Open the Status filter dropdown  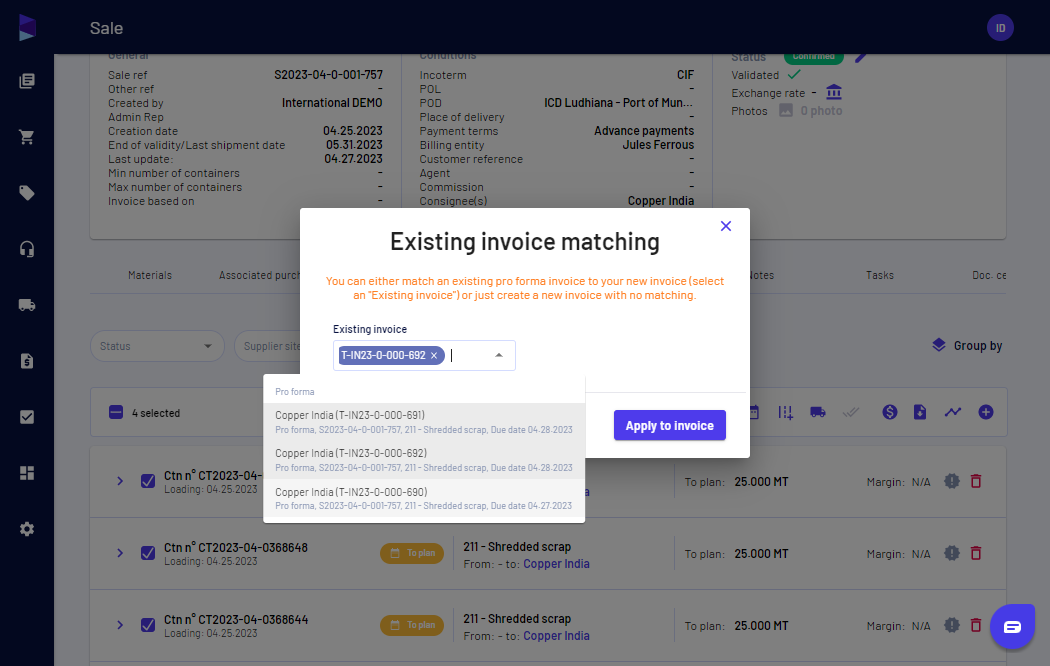pyautogui.click(x=157, y=346)
